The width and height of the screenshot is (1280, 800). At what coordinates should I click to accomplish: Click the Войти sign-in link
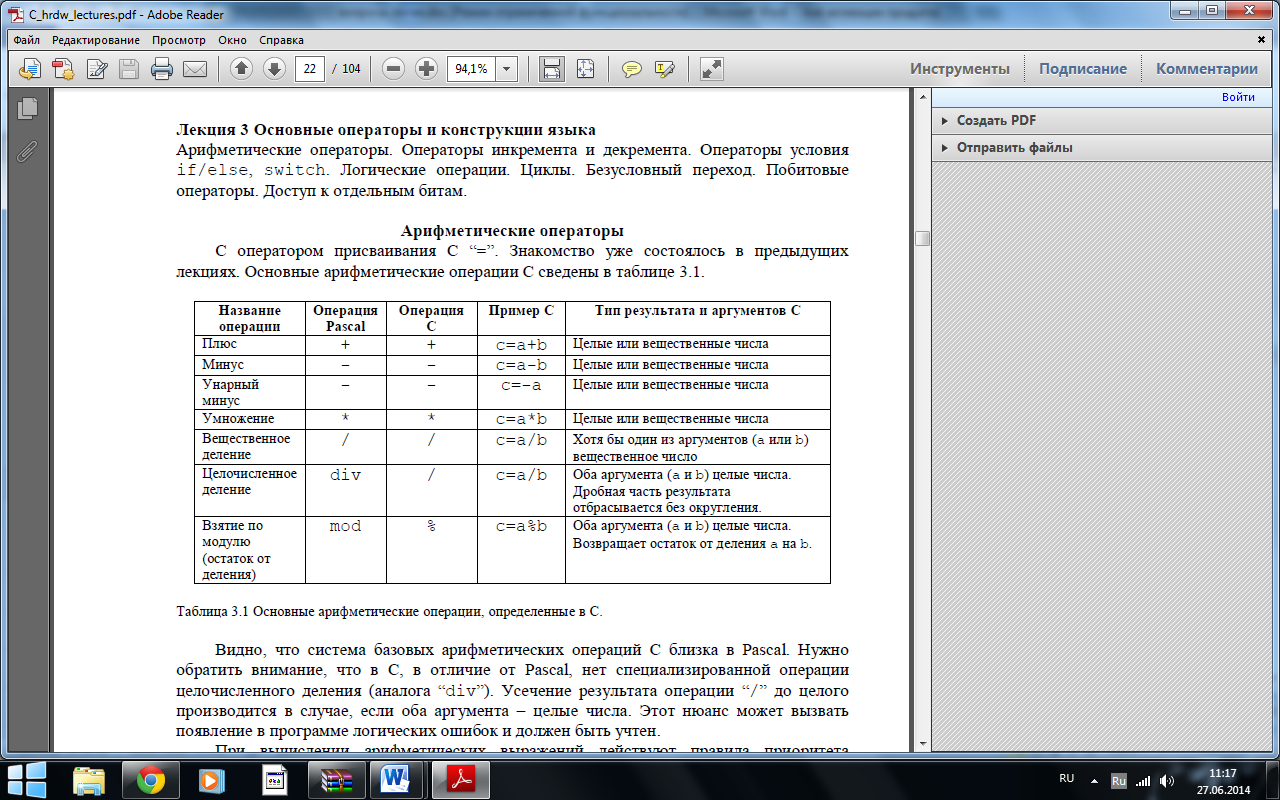(x=1238, y=97)
